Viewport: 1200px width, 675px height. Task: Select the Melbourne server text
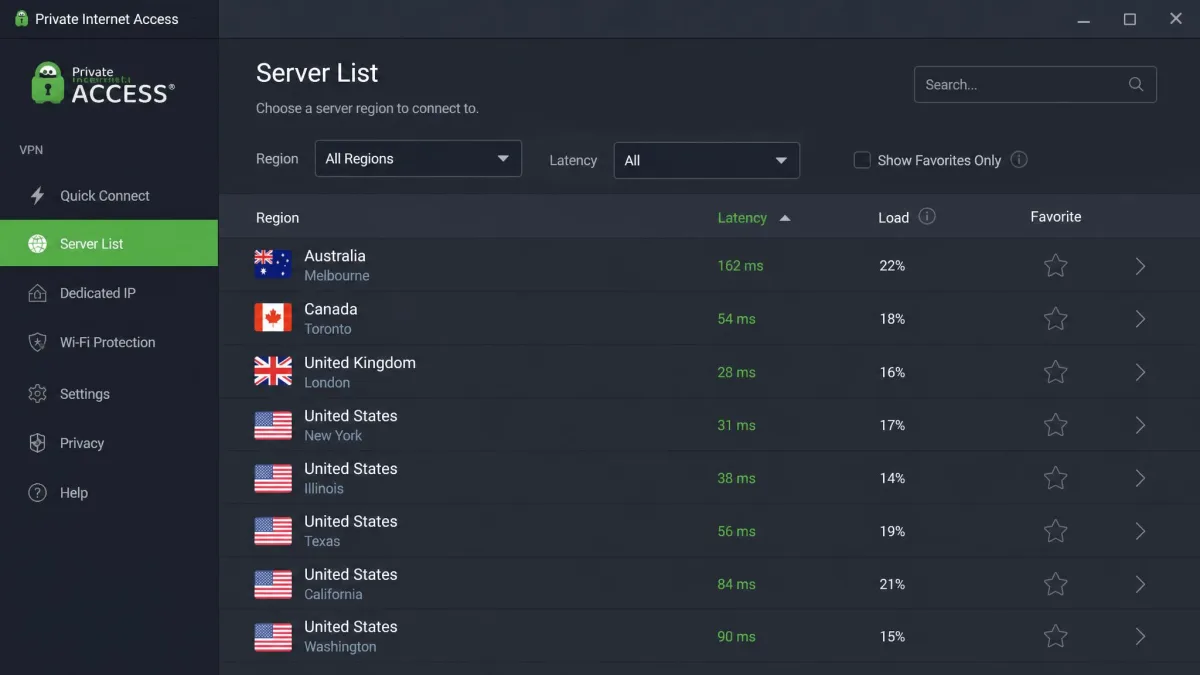pos(337,276)
